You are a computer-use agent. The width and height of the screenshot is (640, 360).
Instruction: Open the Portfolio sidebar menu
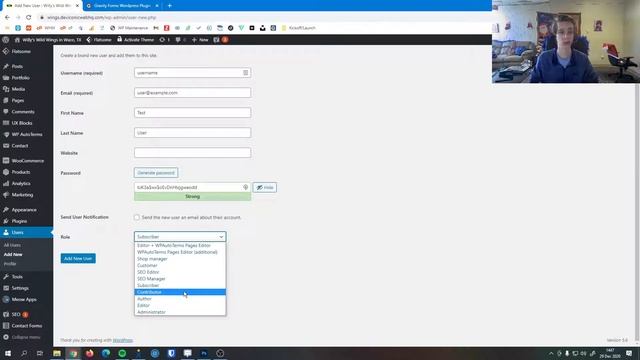[20, 78]
